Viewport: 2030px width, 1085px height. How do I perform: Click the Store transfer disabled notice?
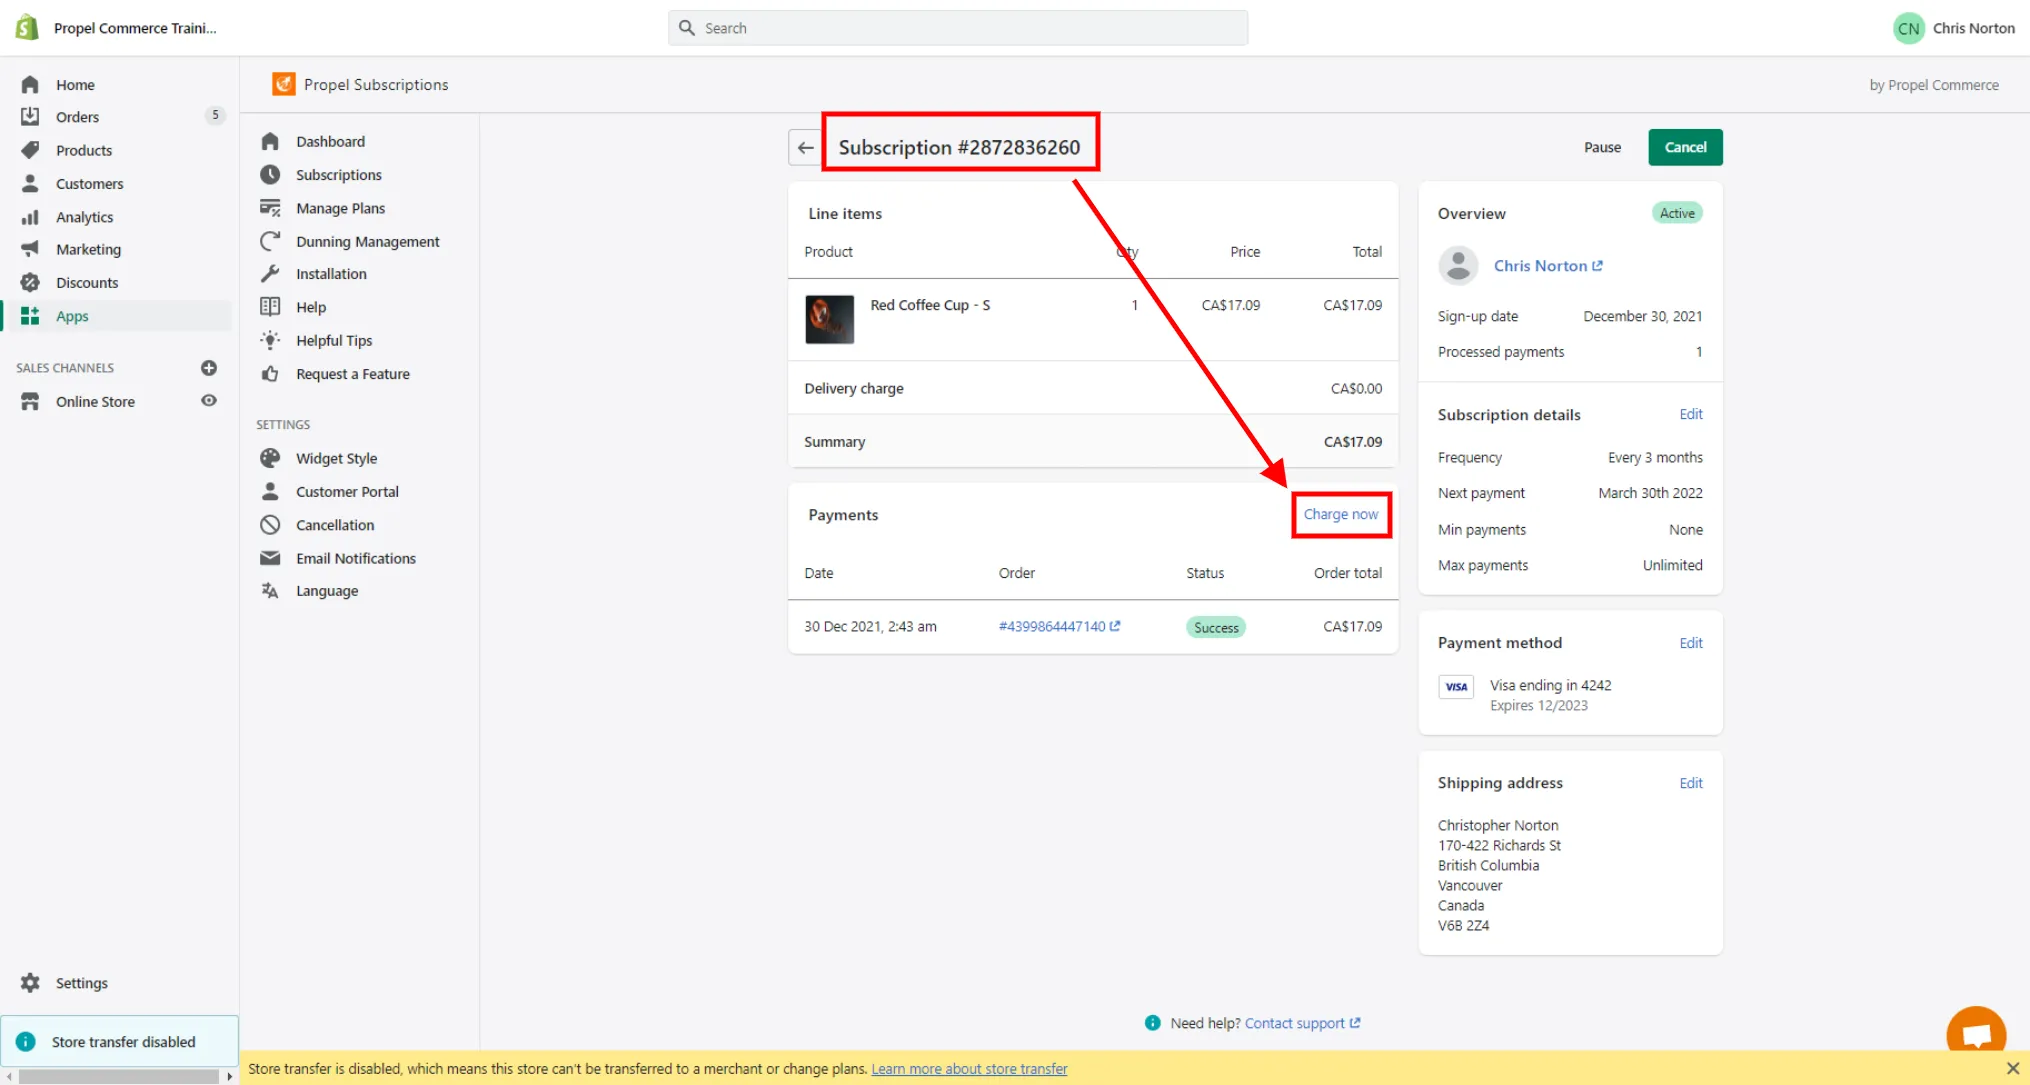pyautogui.click(x=119, y=1042)
